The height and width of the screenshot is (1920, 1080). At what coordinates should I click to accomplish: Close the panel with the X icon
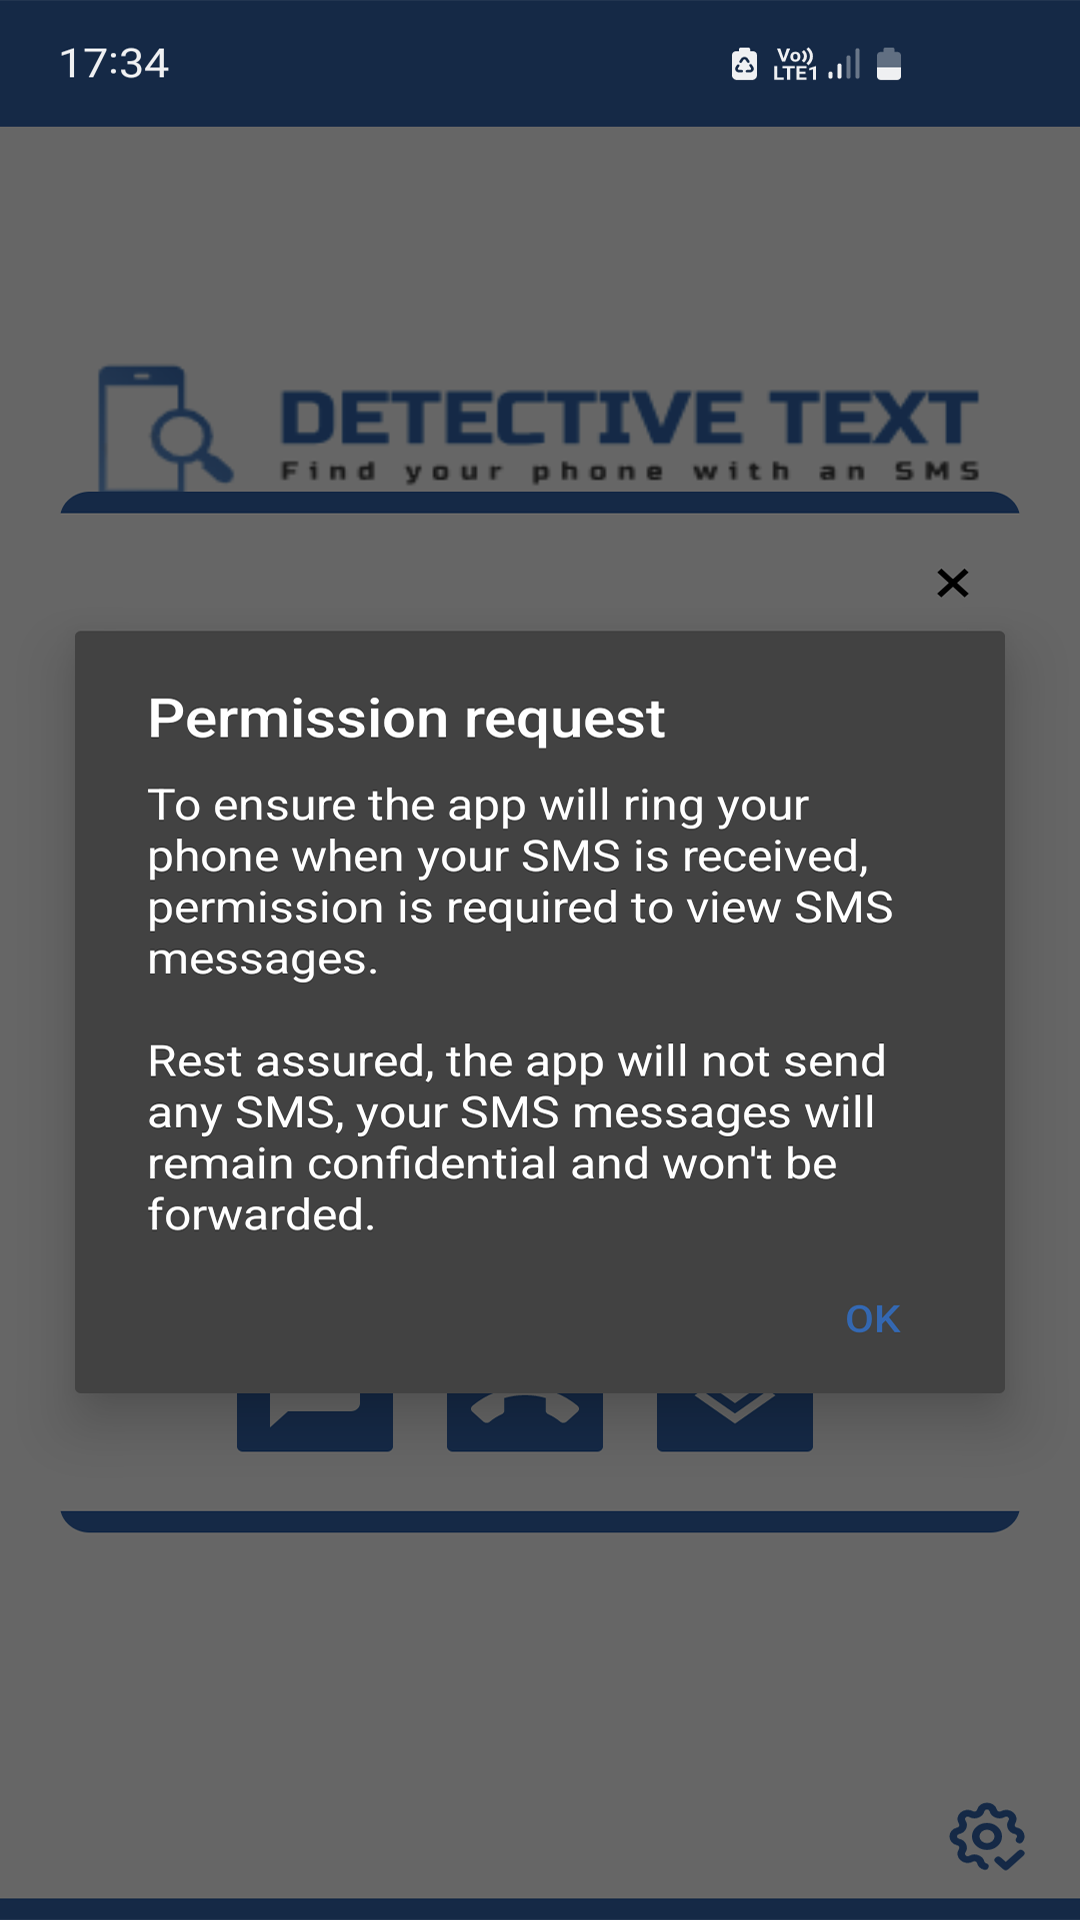click(x=953, y=583)
